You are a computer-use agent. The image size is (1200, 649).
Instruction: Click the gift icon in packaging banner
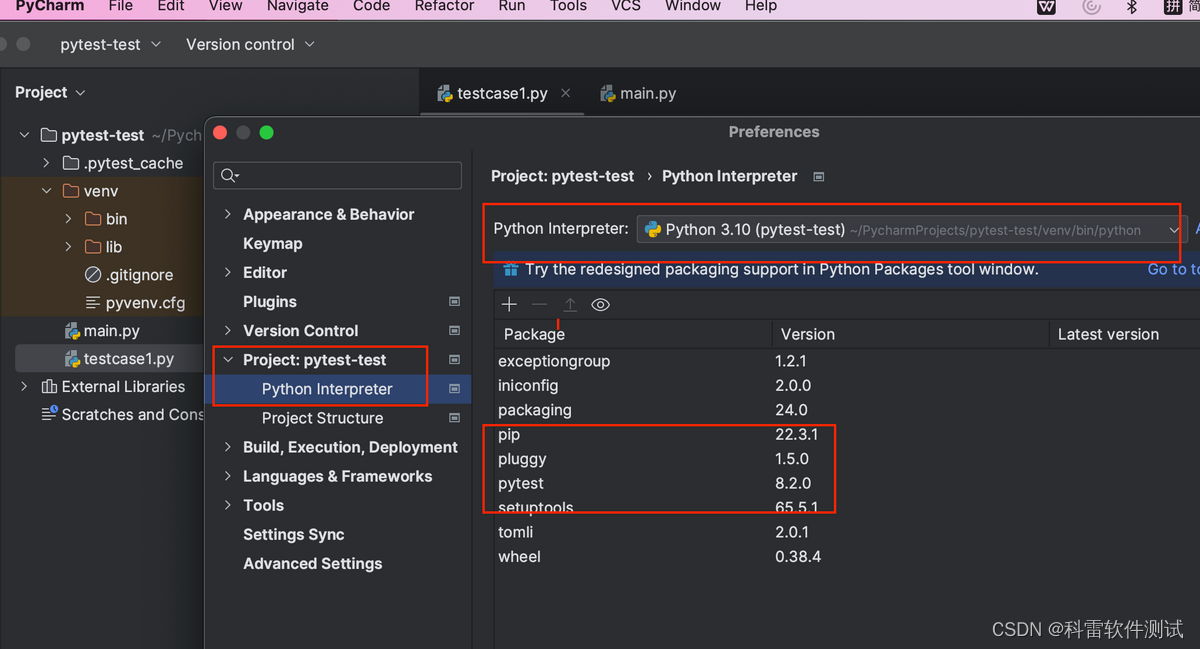510,269
